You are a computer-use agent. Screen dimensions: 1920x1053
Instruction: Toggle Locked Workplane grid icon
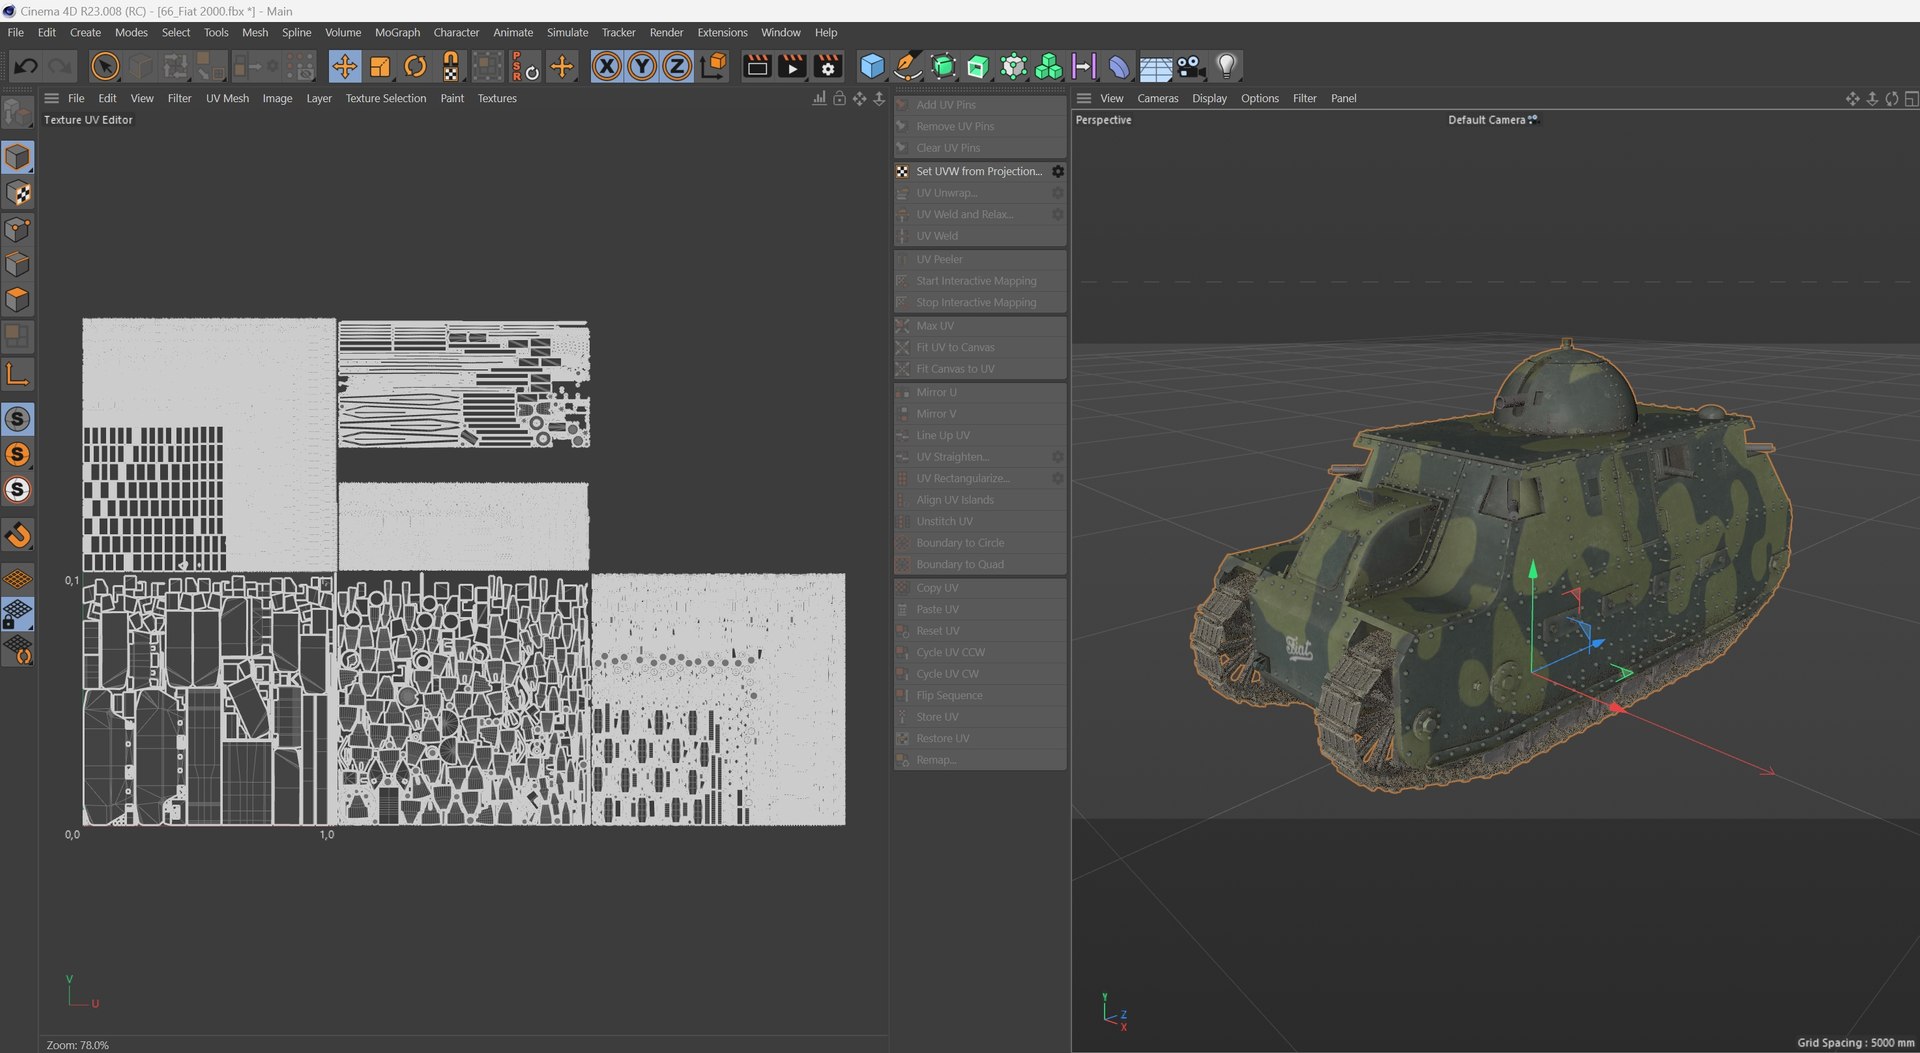[x=17, y=613]
